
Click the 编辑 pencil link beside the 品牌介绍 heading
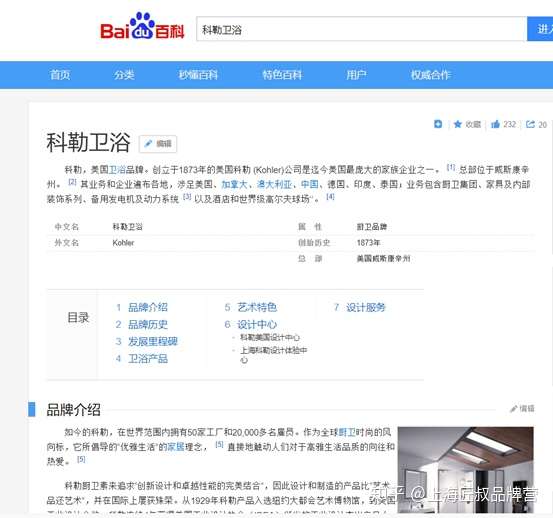pos(522,408)
